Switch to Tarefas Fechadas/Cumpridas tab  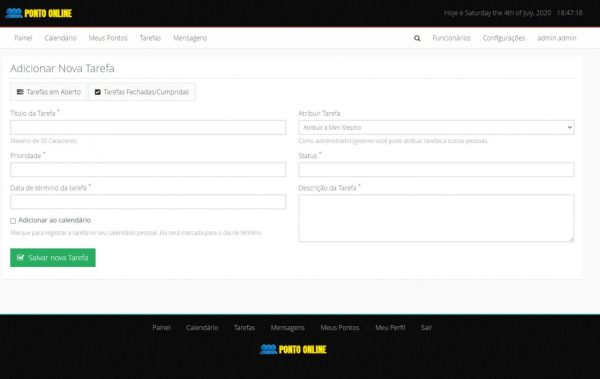(x=142, y=92)
